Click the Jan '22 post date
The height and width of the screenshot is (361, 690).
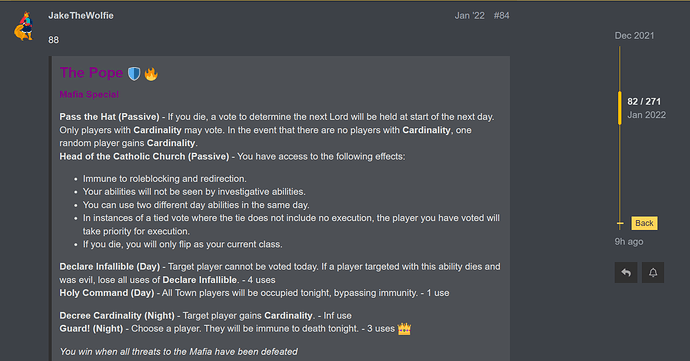point(470,15)
